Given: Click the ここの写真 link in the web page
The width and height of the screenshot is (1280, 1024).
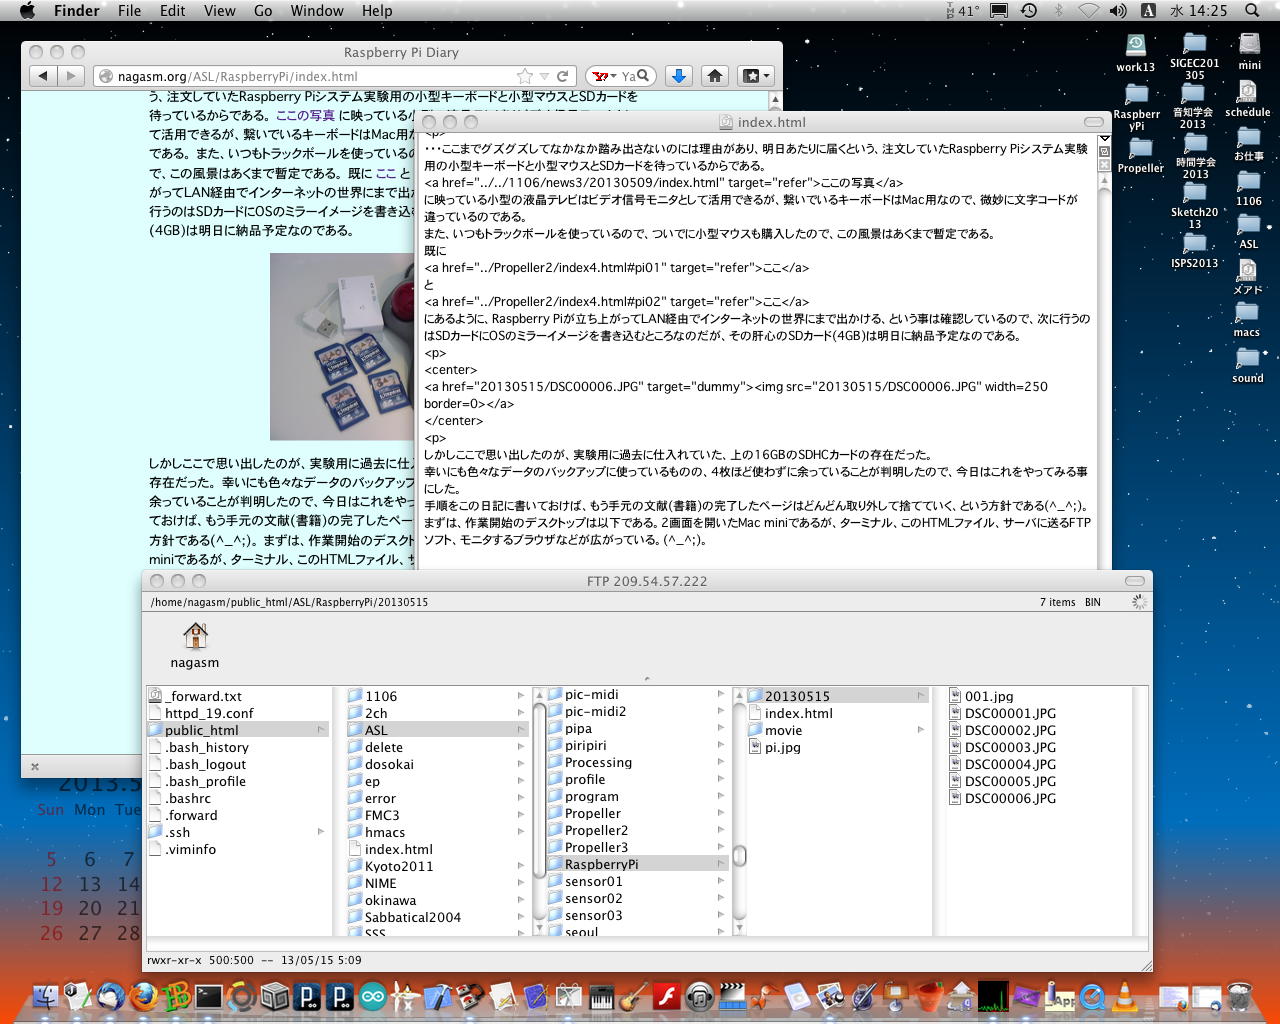Looking at the screenshot, I should (305, 115).
